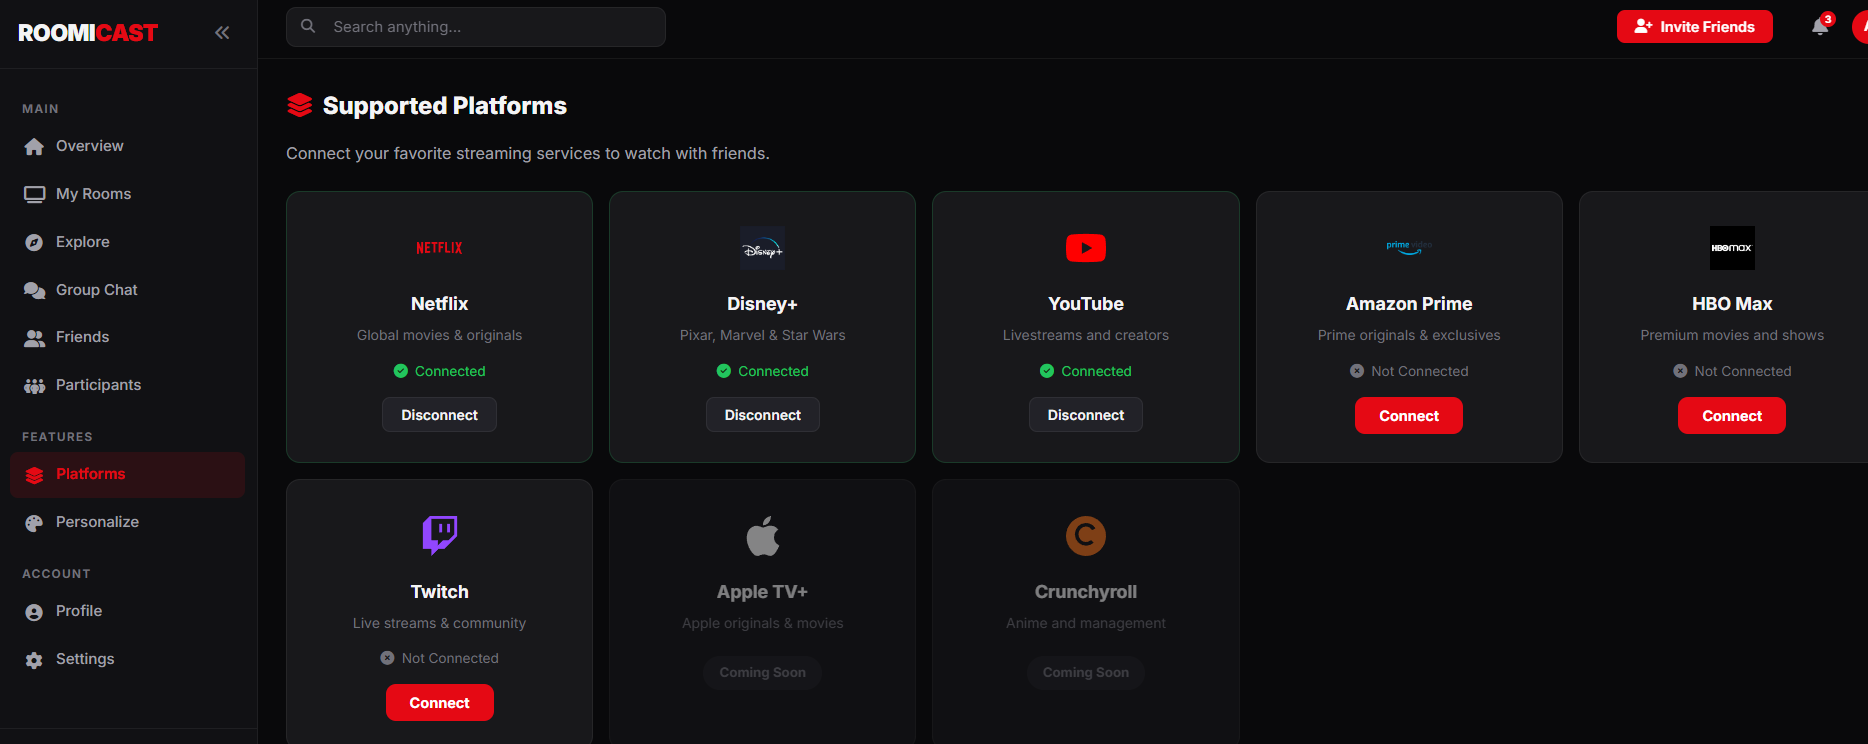Click the Crunchyroll logo
This screenshot has width=1868, height=744.
(x=1086, y=536)
